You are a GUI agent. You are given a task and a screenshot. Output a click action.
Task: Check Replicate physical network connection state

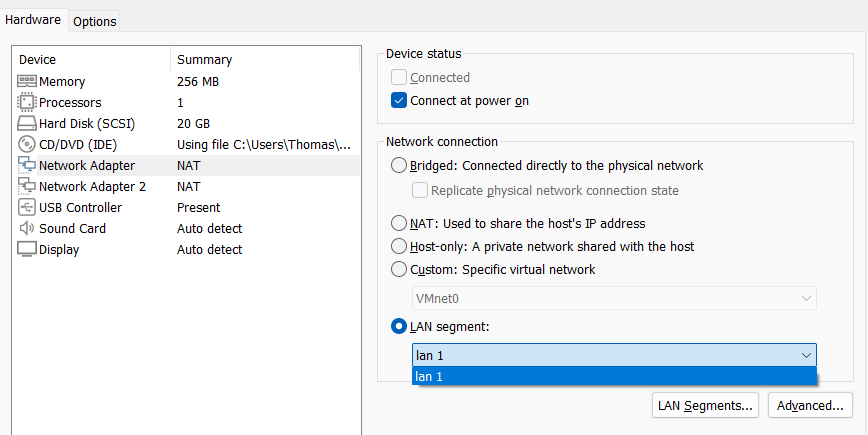420,190
